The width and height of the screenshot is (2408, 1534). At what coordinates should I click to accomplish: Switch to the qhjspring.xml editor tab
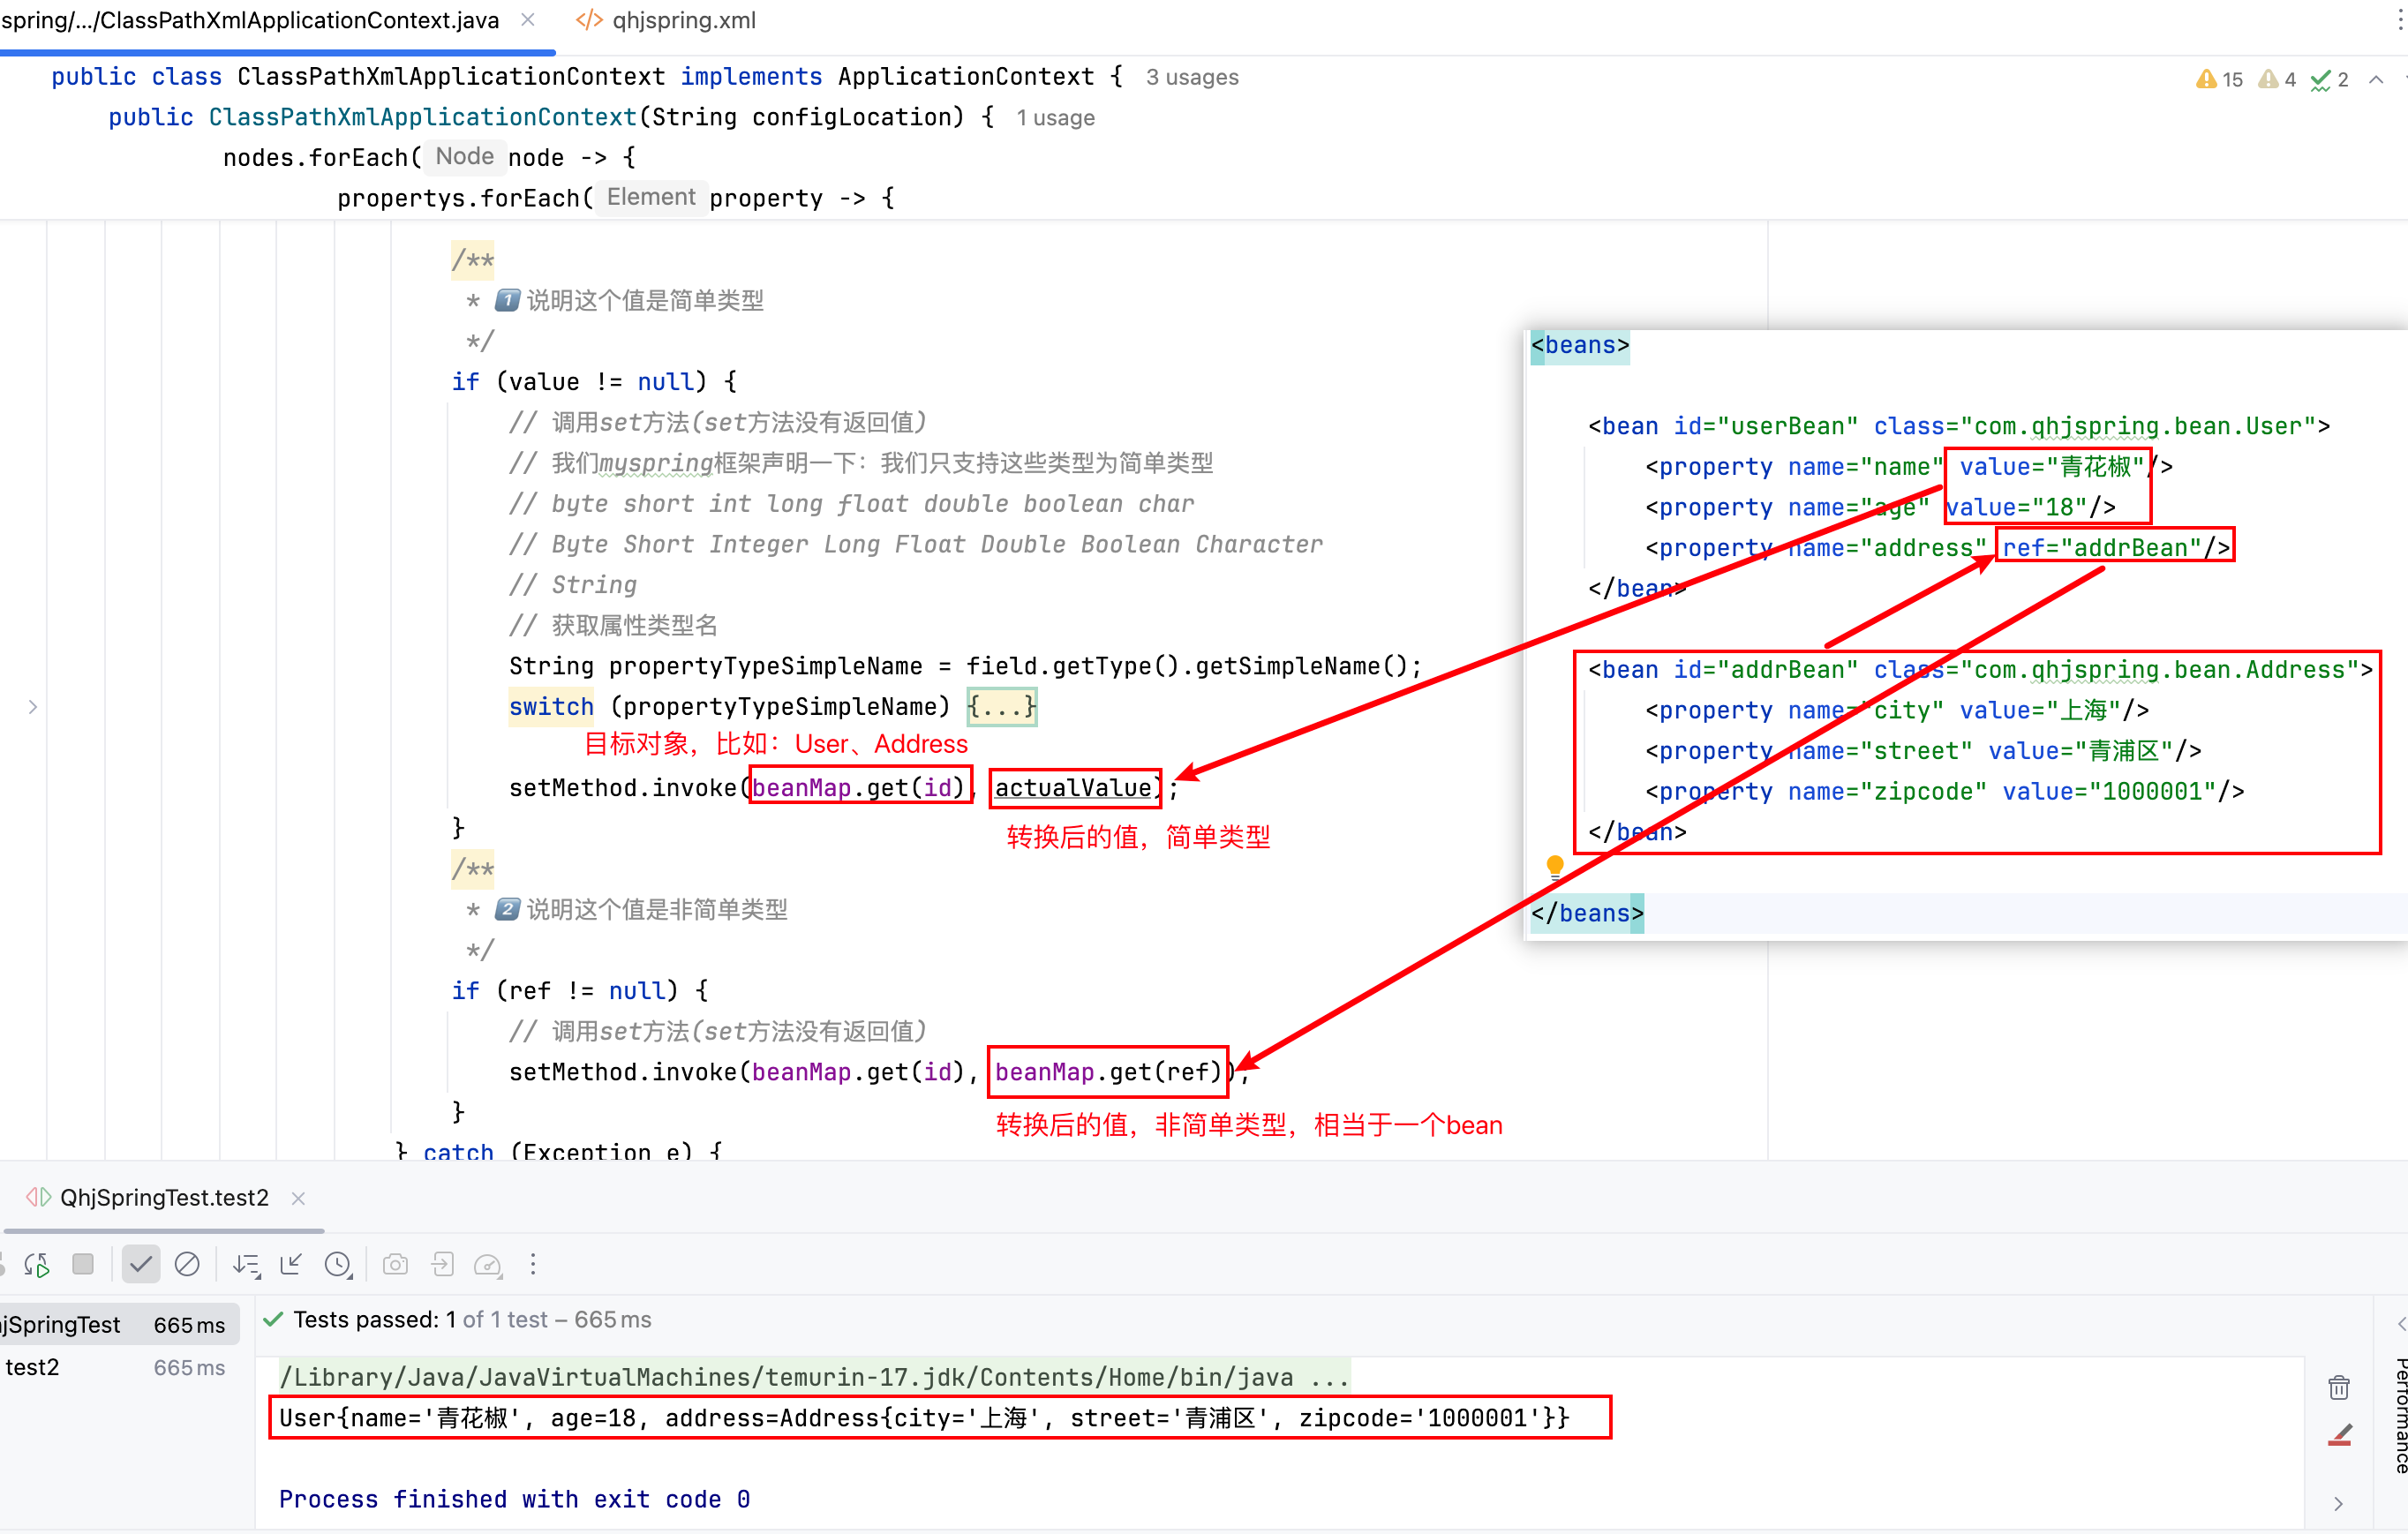point(666,20)
